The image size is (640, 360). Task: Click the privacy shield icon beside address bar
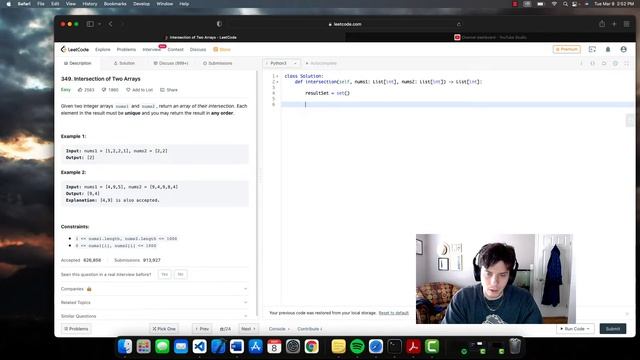pos(219,24)
